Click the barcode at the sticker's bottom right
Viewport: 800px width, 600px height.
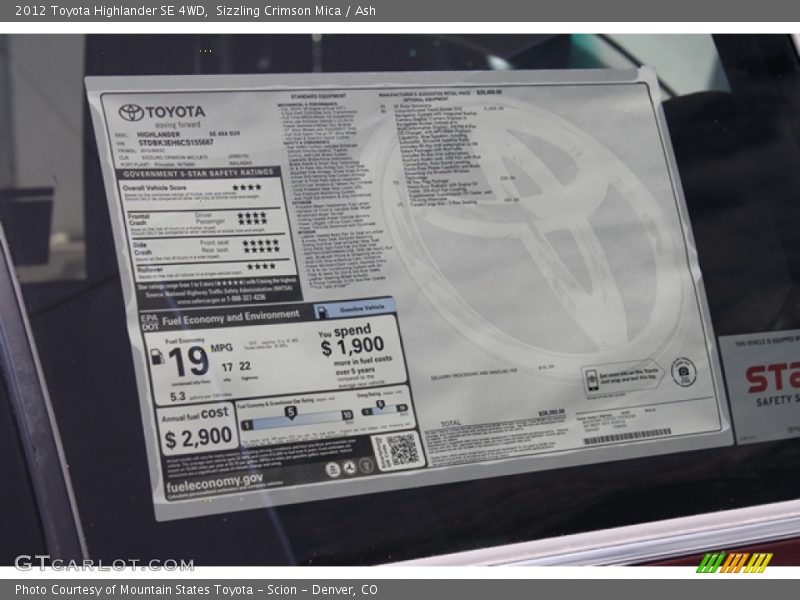627,436
